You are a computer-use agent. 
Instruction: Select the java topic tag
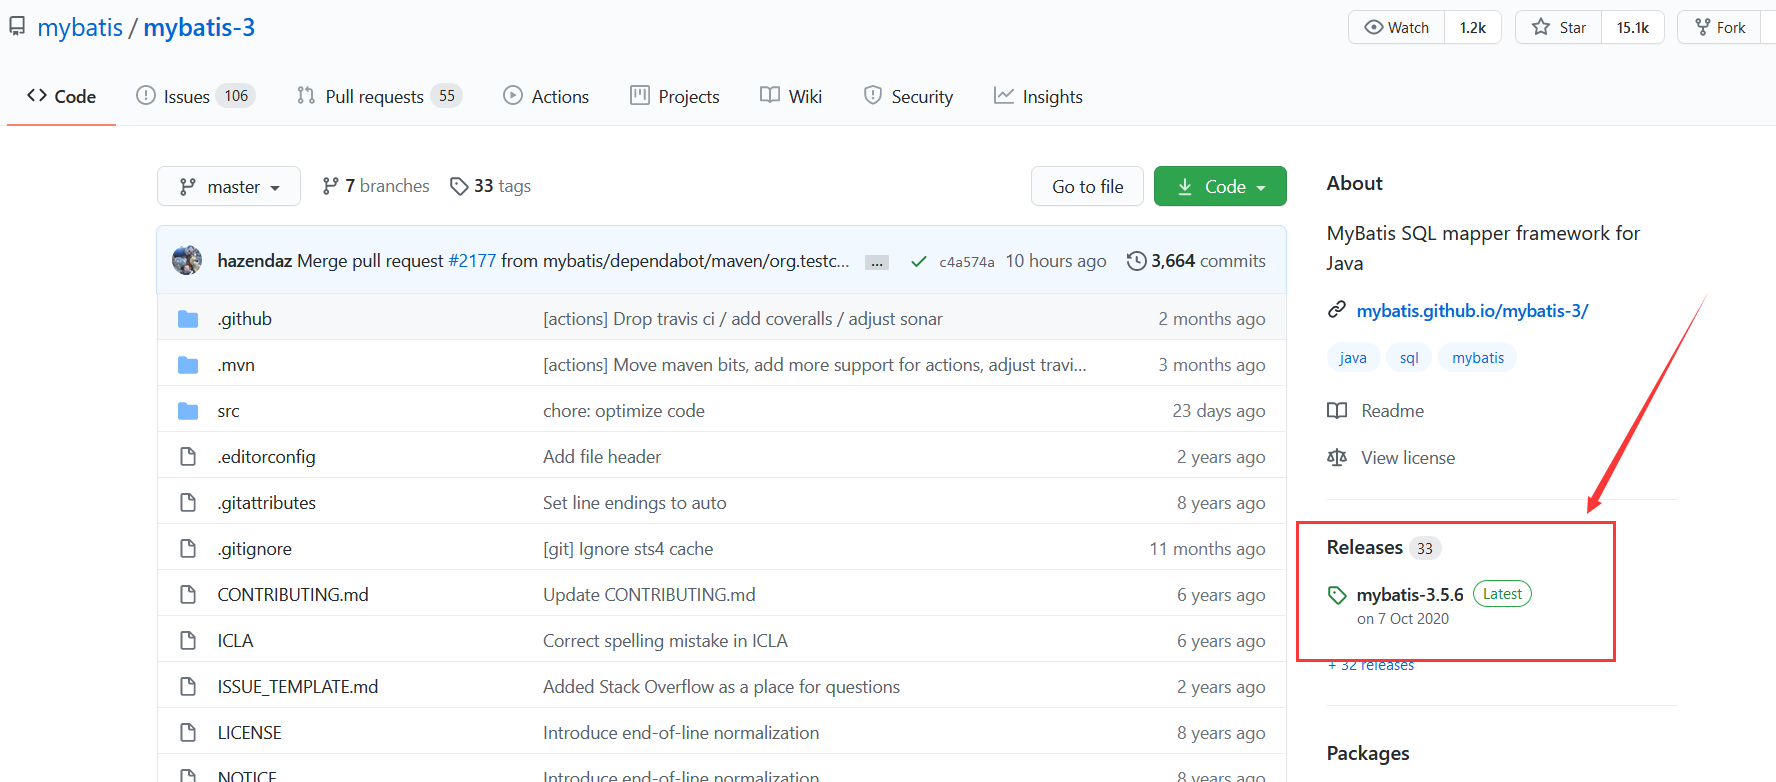(1353, 358)
